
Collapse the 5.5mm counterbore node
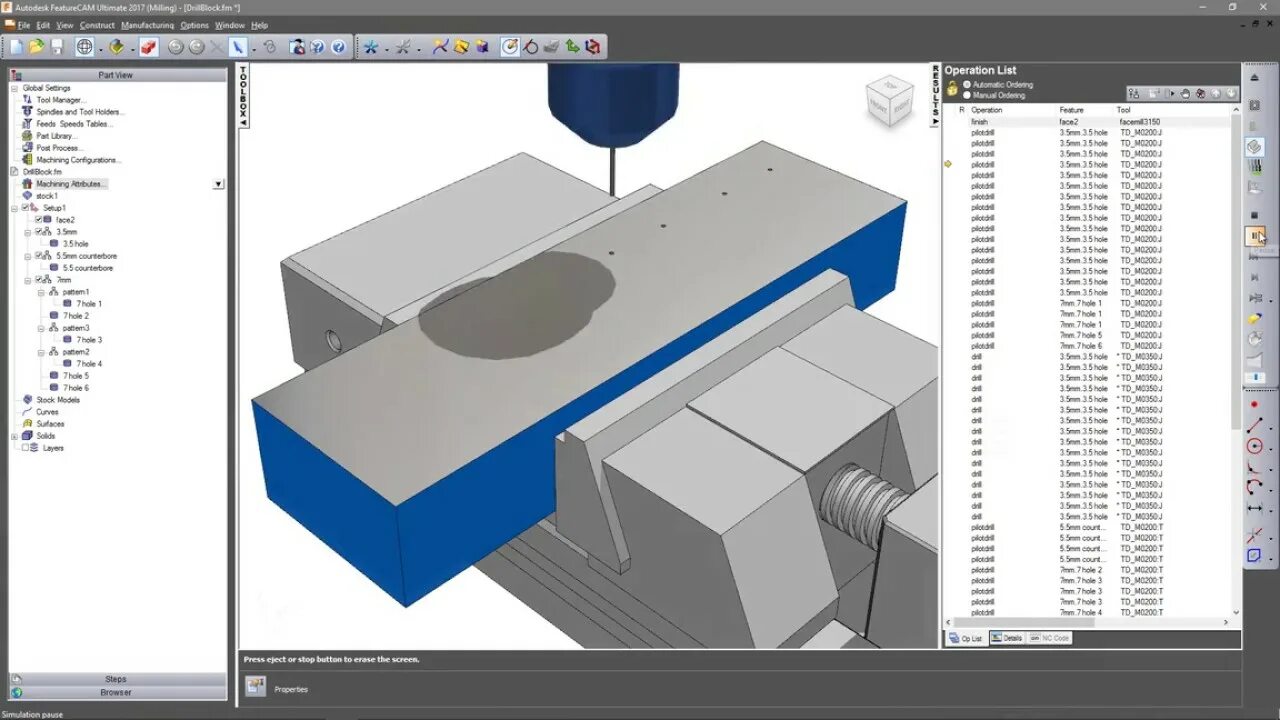click(28, 256)
